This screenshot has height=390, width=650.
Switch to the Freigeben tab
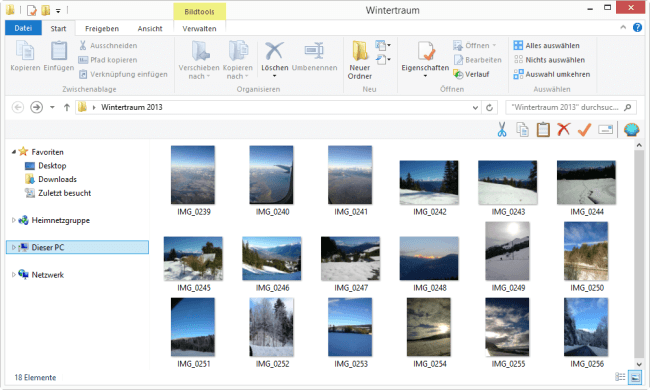102,28
